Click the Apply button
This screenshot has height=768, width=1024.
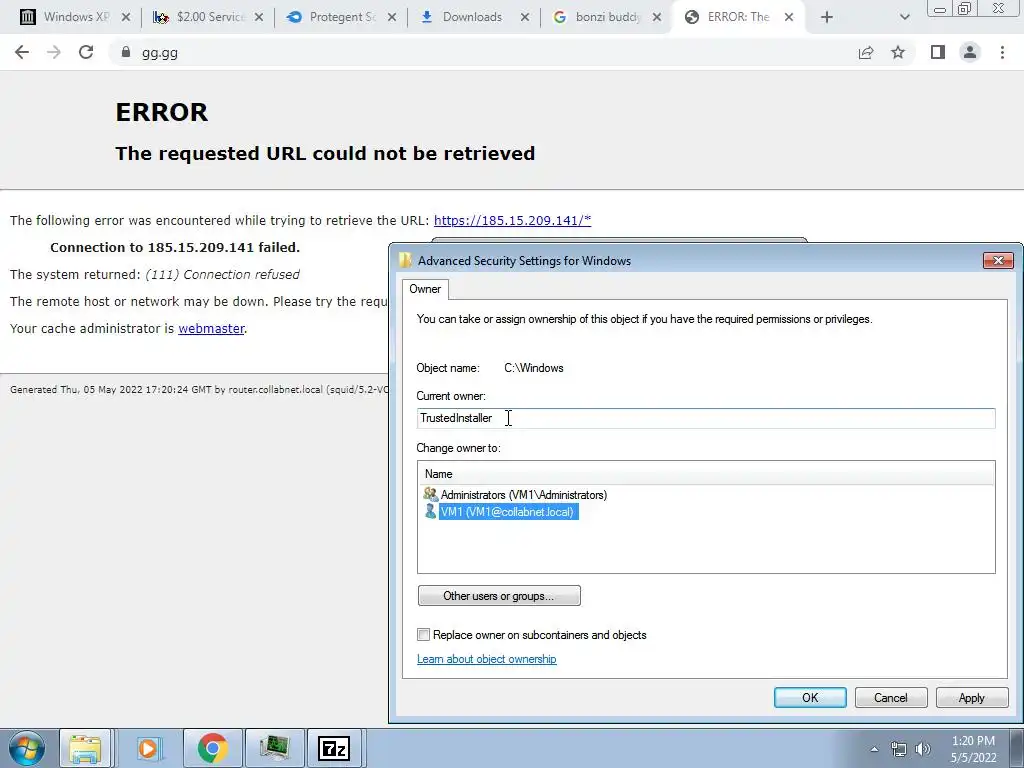971,697
